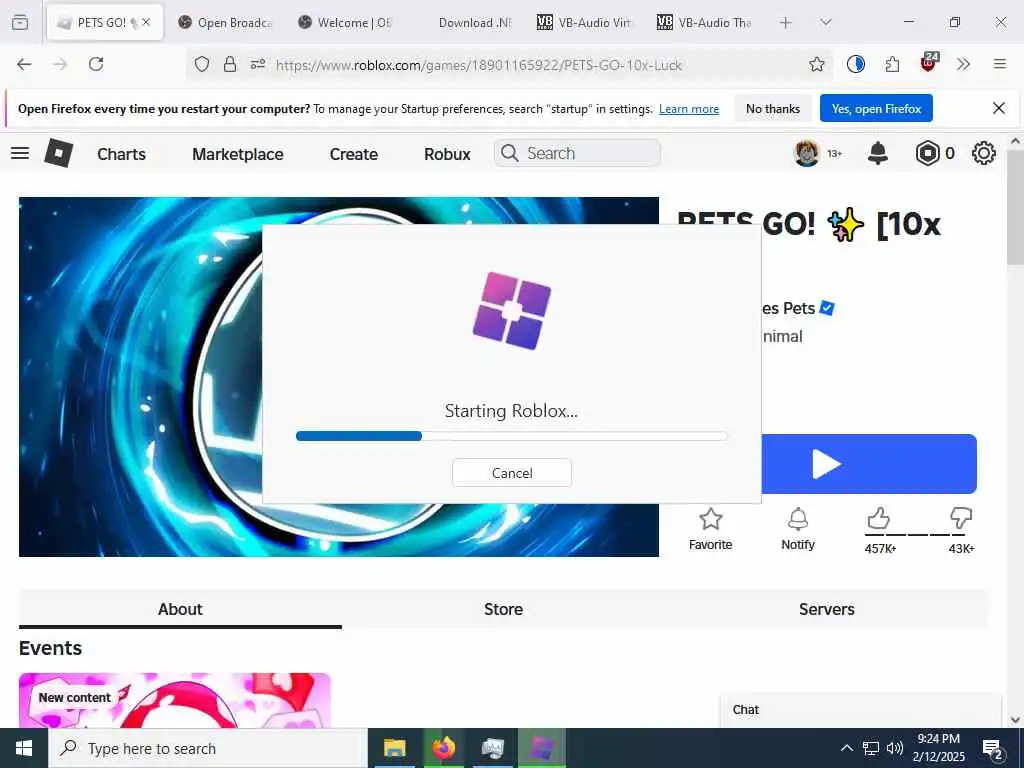
Task: Open the uBlock shield icon with badge
Action: pos(928,63)
